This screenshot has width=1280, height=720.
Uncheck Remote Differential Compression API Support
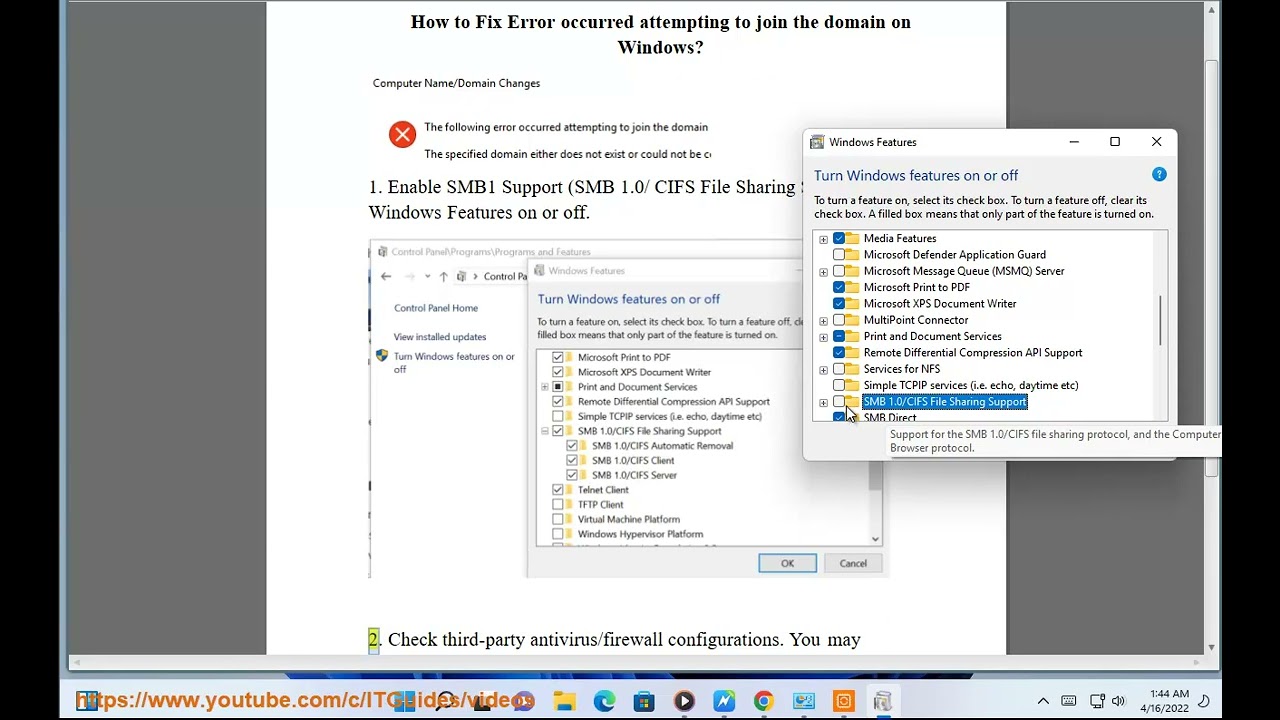(x=839, y=352)
